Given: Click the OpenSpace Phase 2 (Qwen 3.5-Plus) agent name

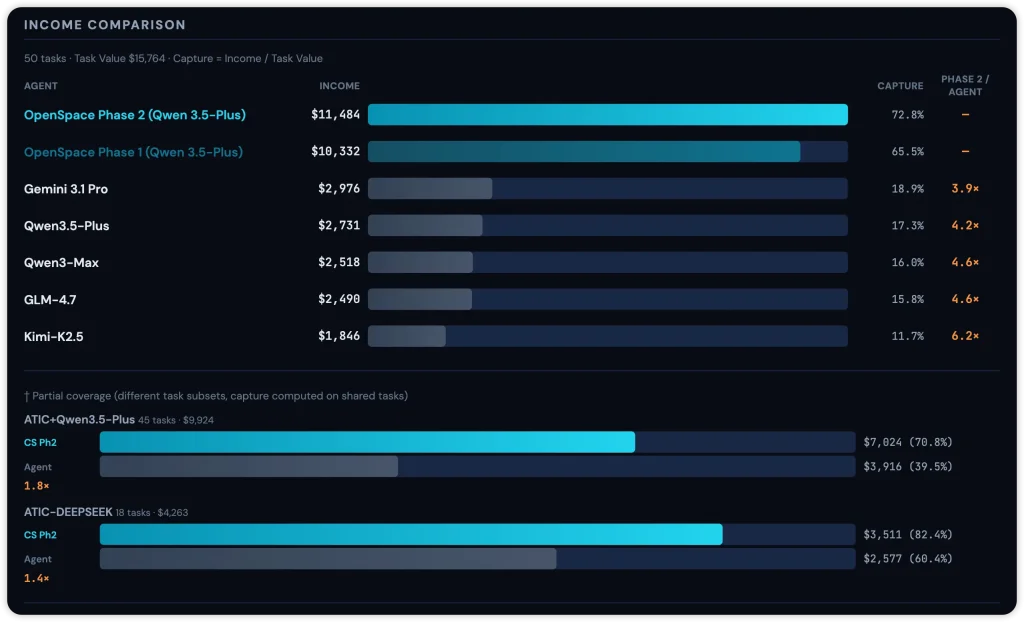Looking at the screenshot, I should pyautogui.click(x=135, y=115).
